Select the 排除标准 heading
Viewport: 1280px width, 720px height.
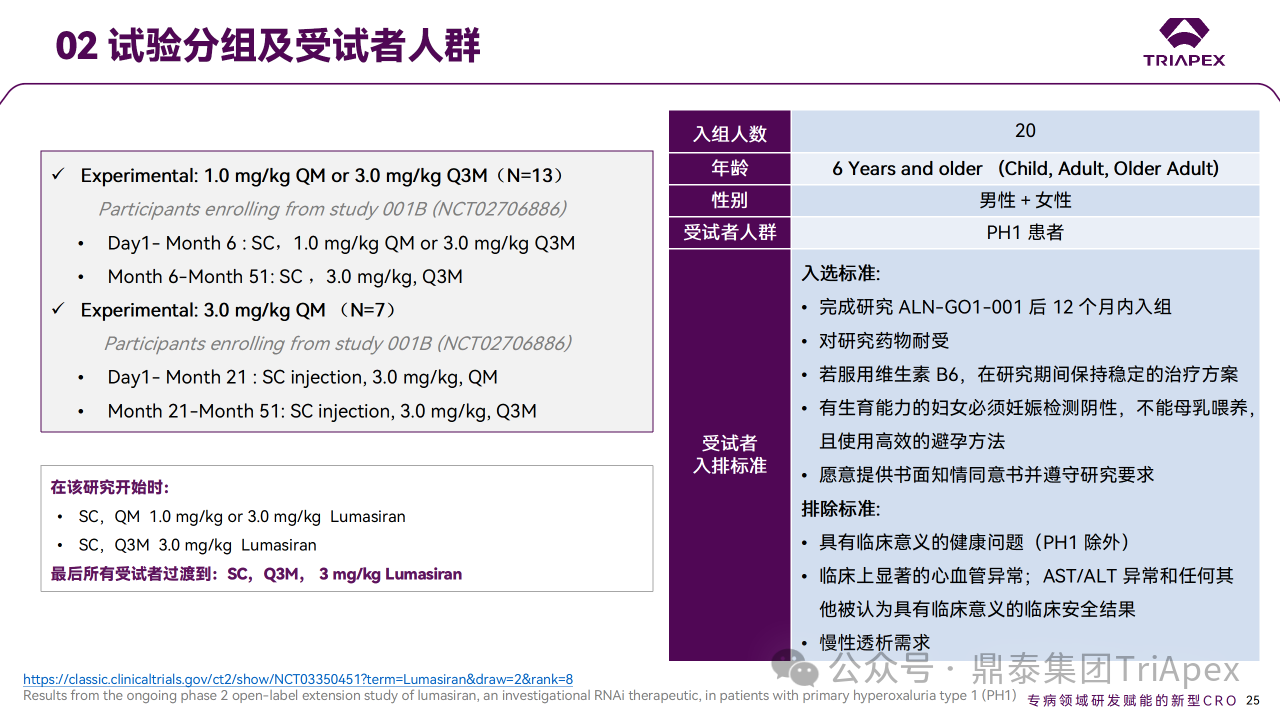tap(840, 508)
